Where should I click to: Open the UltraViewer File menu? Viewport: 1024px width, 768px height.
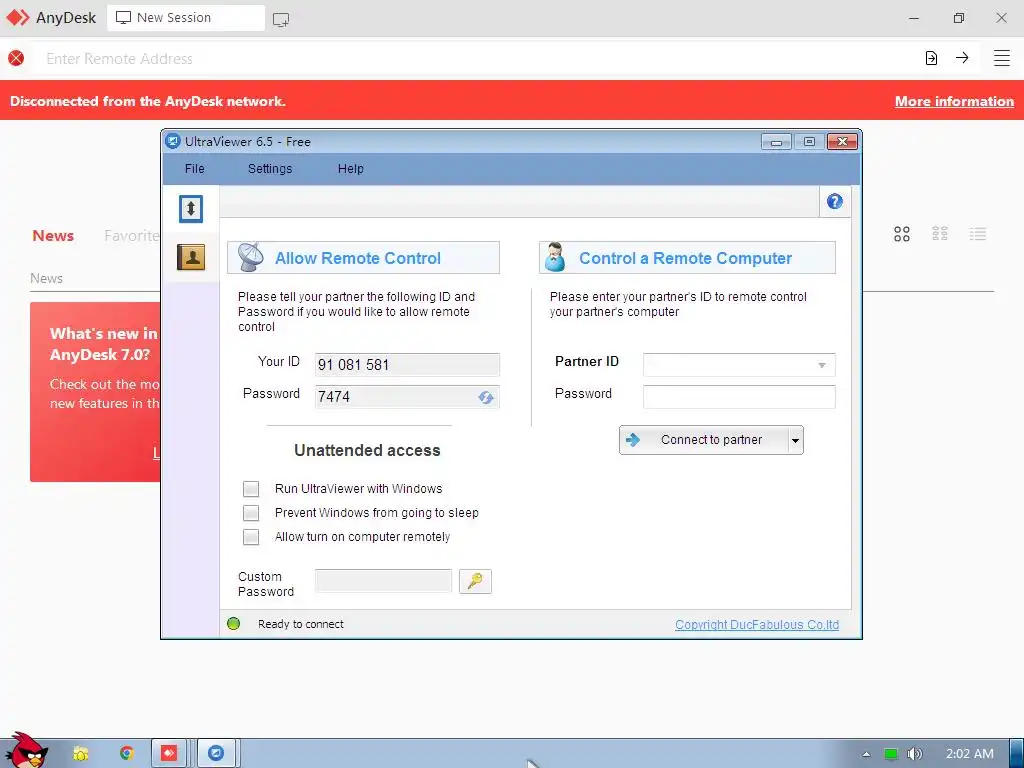click(x=195, y=168)
